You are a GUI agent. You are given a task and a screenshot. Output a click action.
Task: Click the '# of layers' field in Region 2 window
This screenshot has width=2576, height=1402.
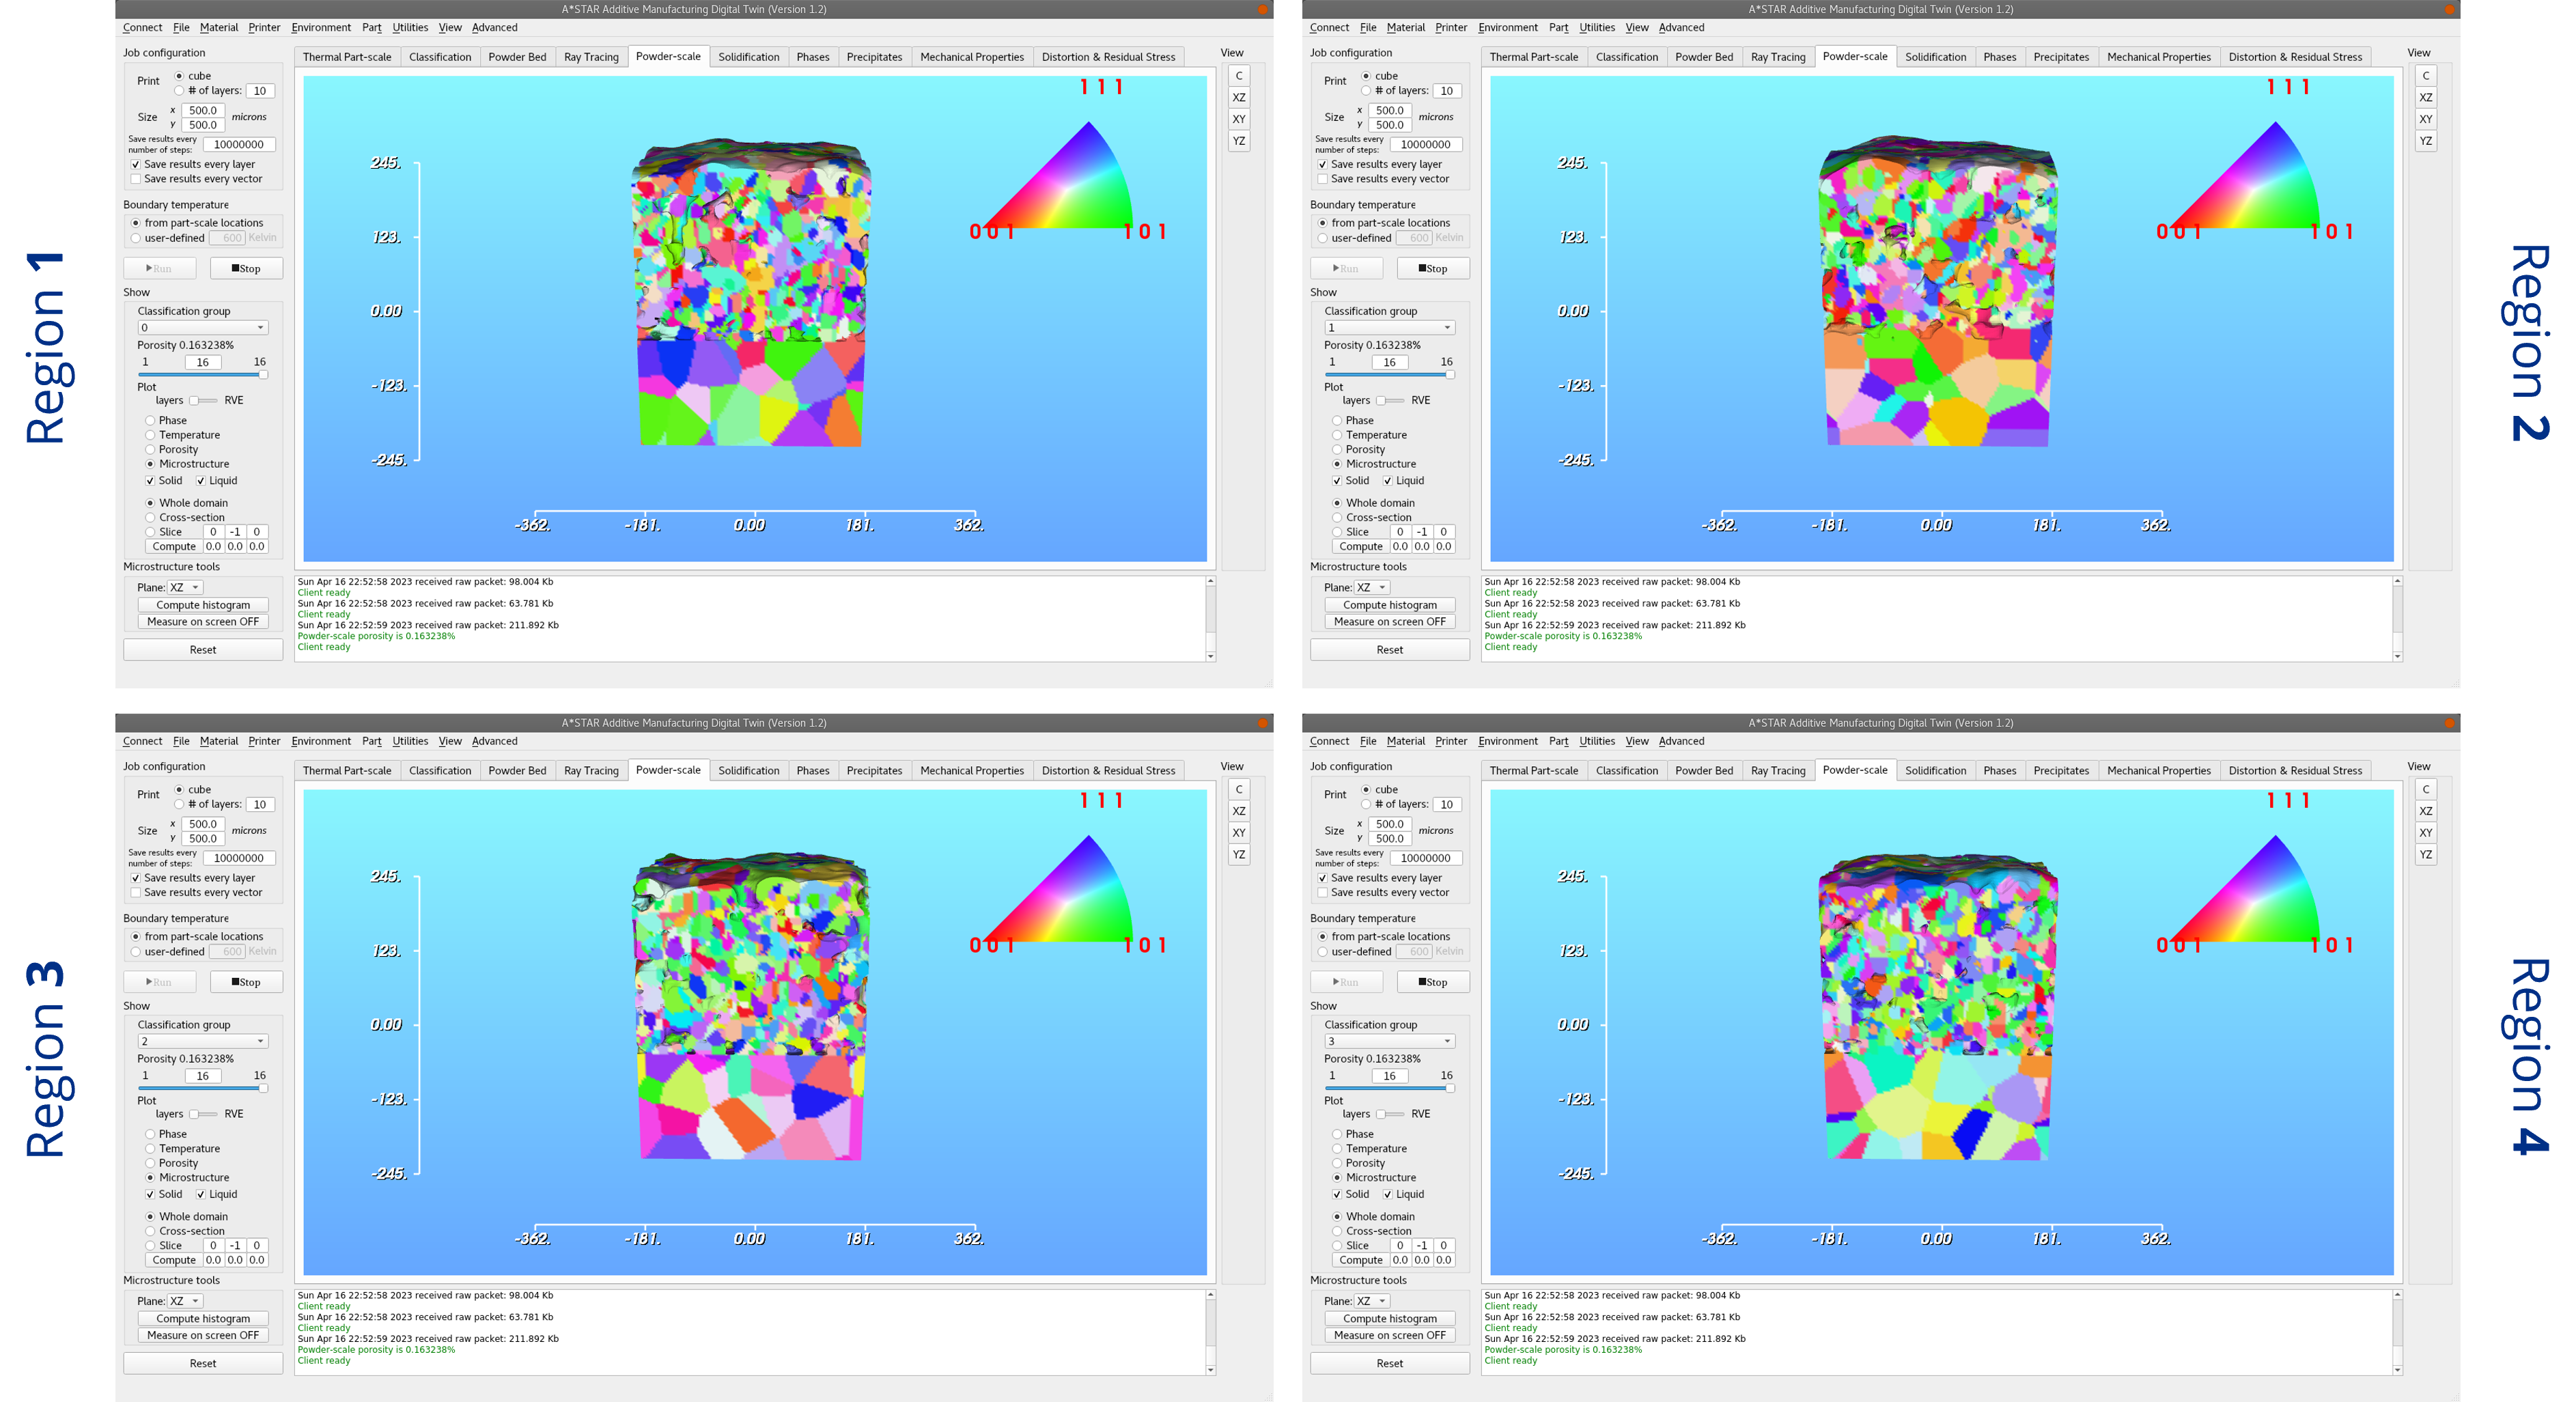pos(1446,91)
